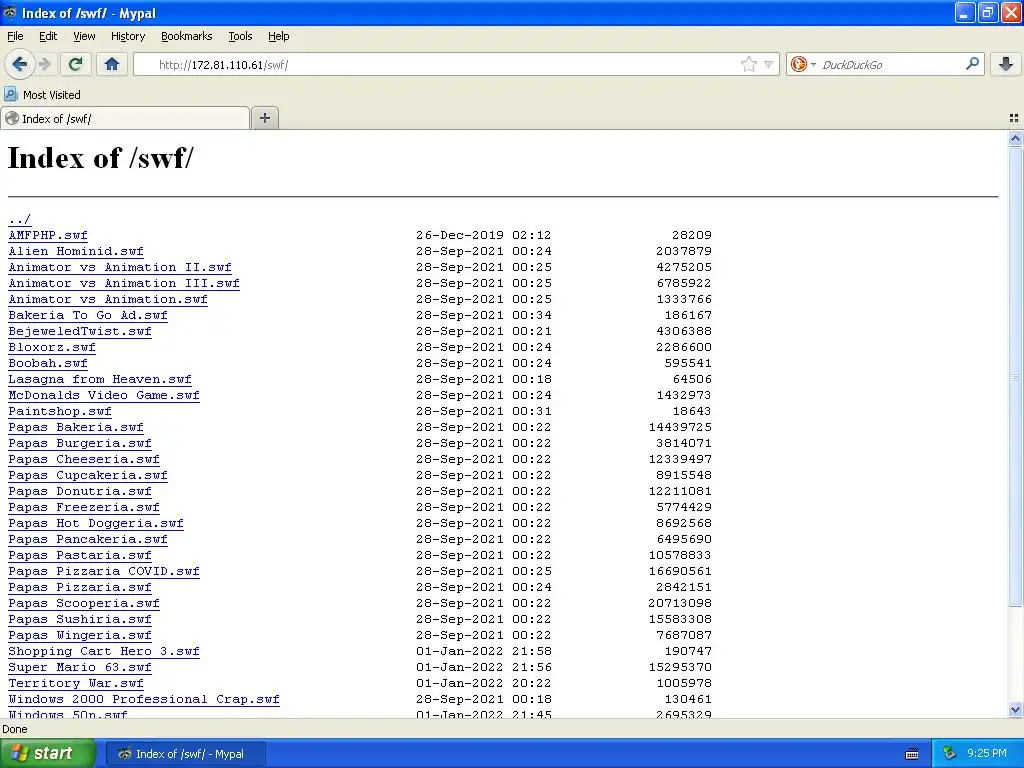Open the File menu
1024x768 pixels.
point(15,36)
